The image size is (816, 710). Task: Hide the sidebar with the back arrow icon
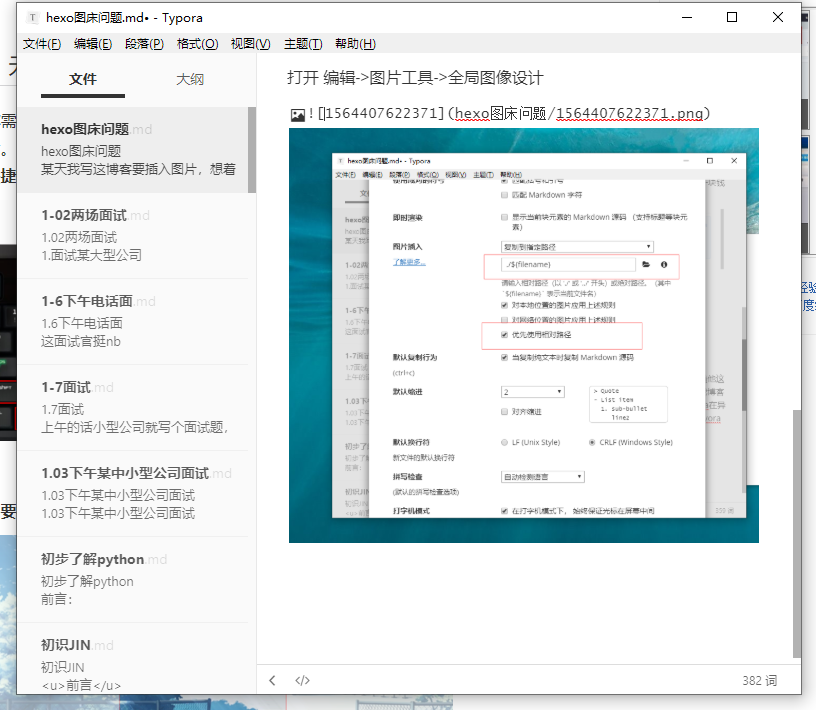click(x=272, y=680)
